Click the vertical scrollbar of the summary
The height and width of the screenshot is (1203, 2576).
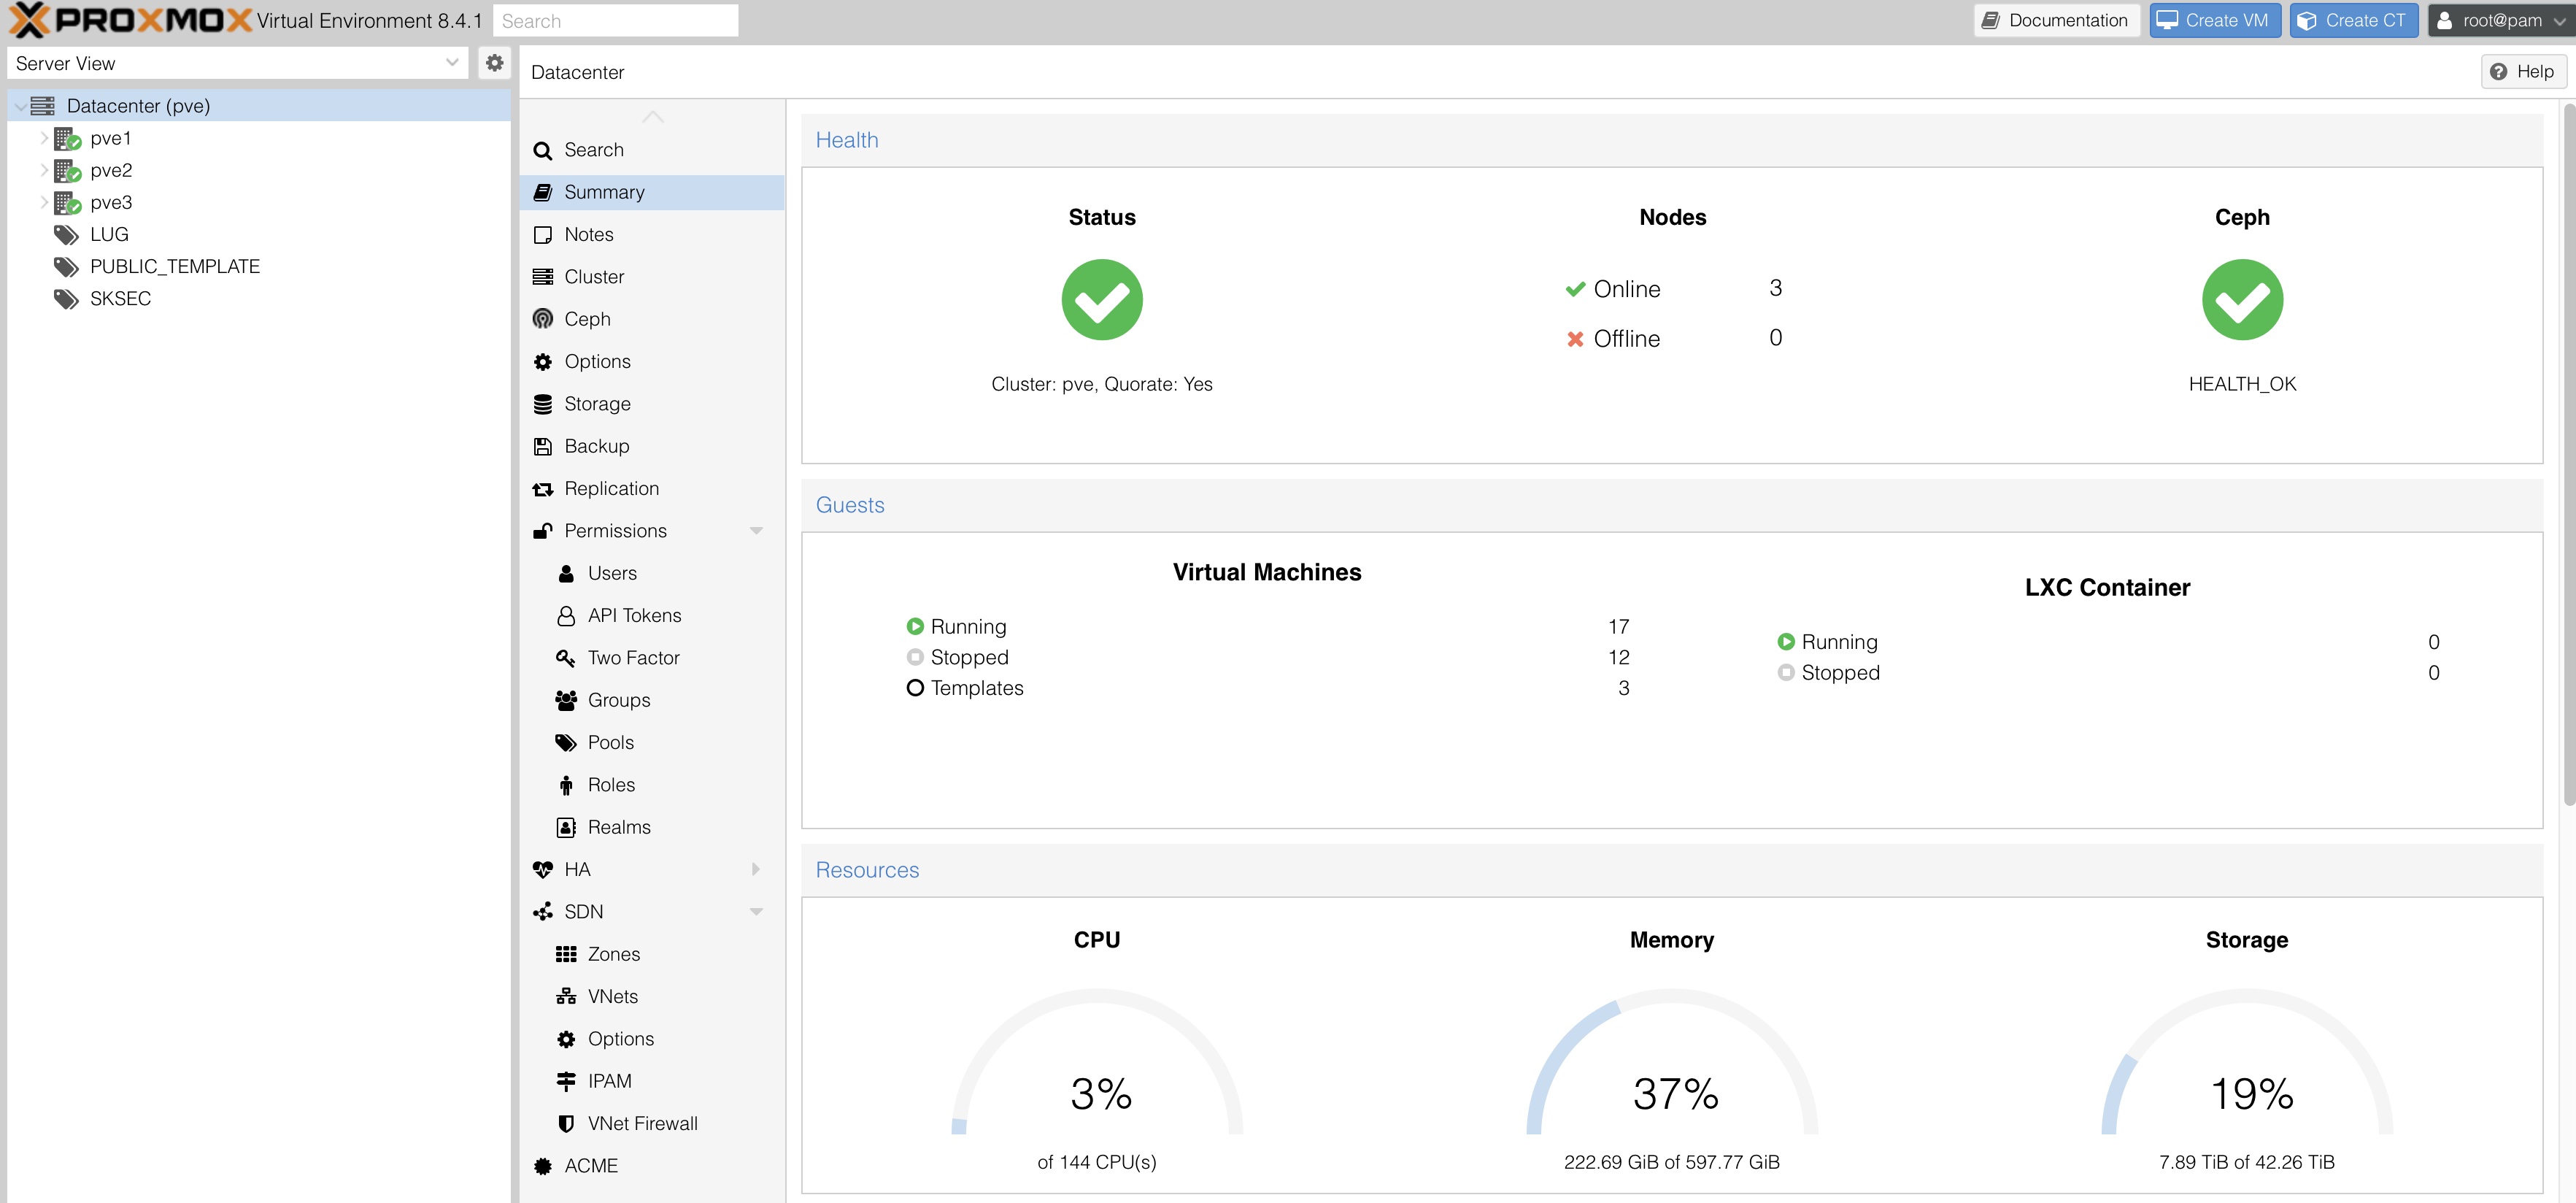(x=2568, y=455)
